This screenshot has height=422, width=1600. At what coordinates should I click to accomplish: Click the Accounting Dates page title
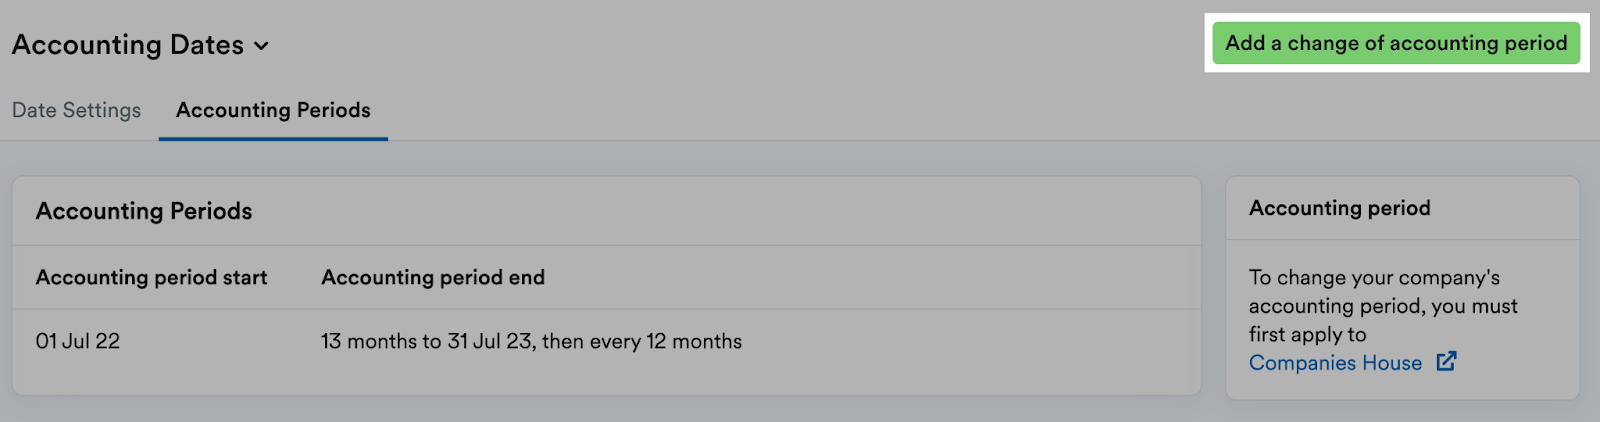coord(128,45)
